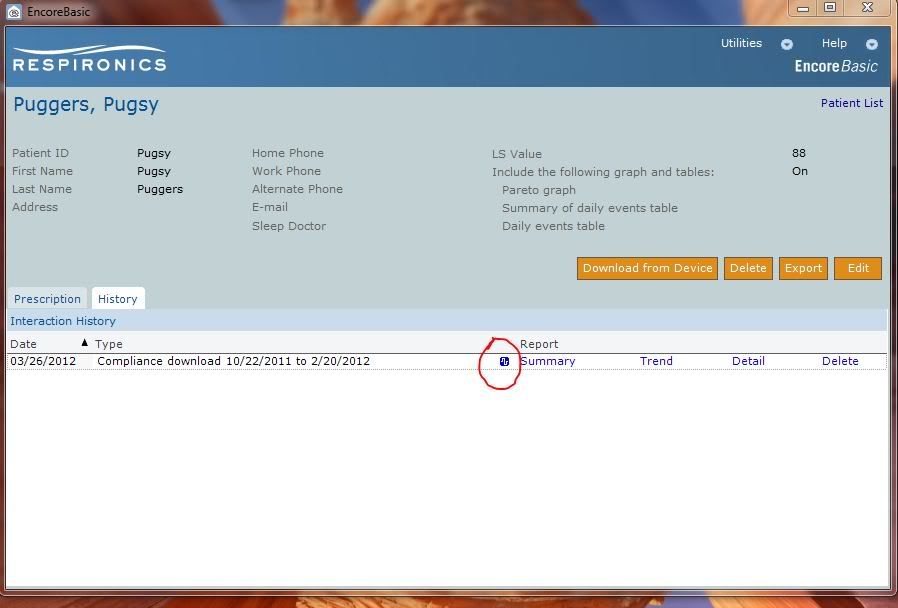Delete the compliance download row via link
This screenshot has height=608, width=898.
(840, 361)
